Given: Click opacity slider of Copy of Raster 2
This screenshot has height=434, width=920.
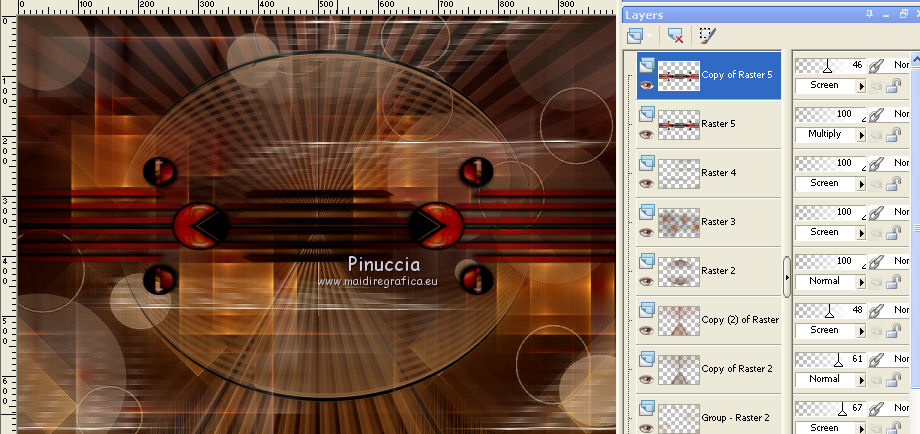Looking at the screenshot, I should click(830, 359).
